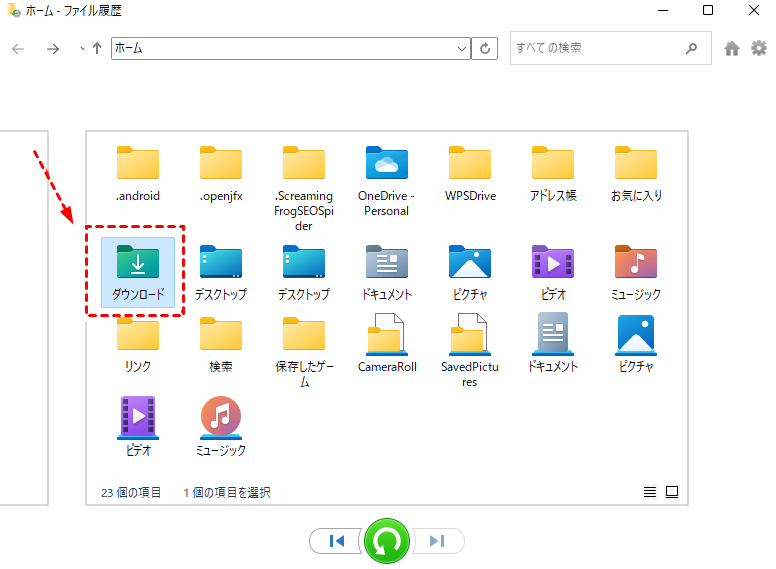Select the ダウンロード folder
Viewport: 776px width, 569px height.
tap(138, 272)
